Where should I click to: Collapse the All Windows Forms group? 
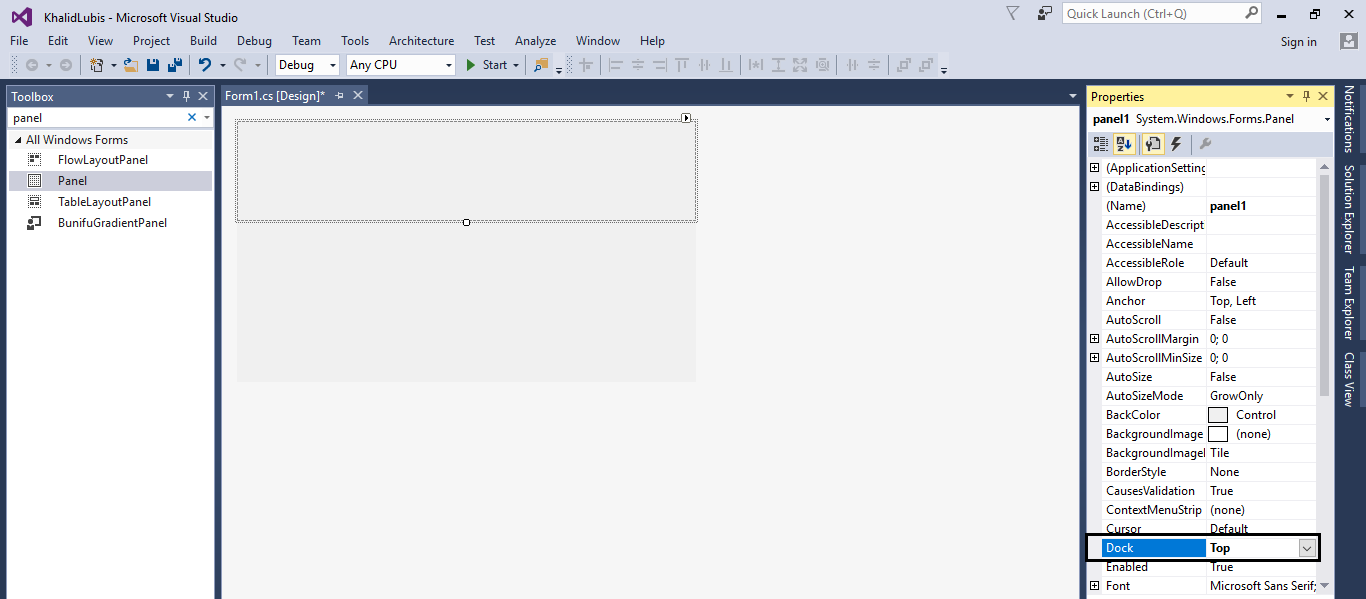pyautogui.click(x=16, y=140)
